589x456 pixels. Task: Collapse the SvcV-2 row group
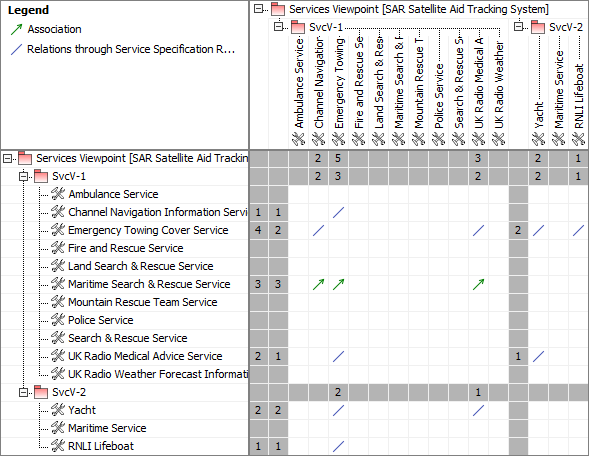click(23, 393)
